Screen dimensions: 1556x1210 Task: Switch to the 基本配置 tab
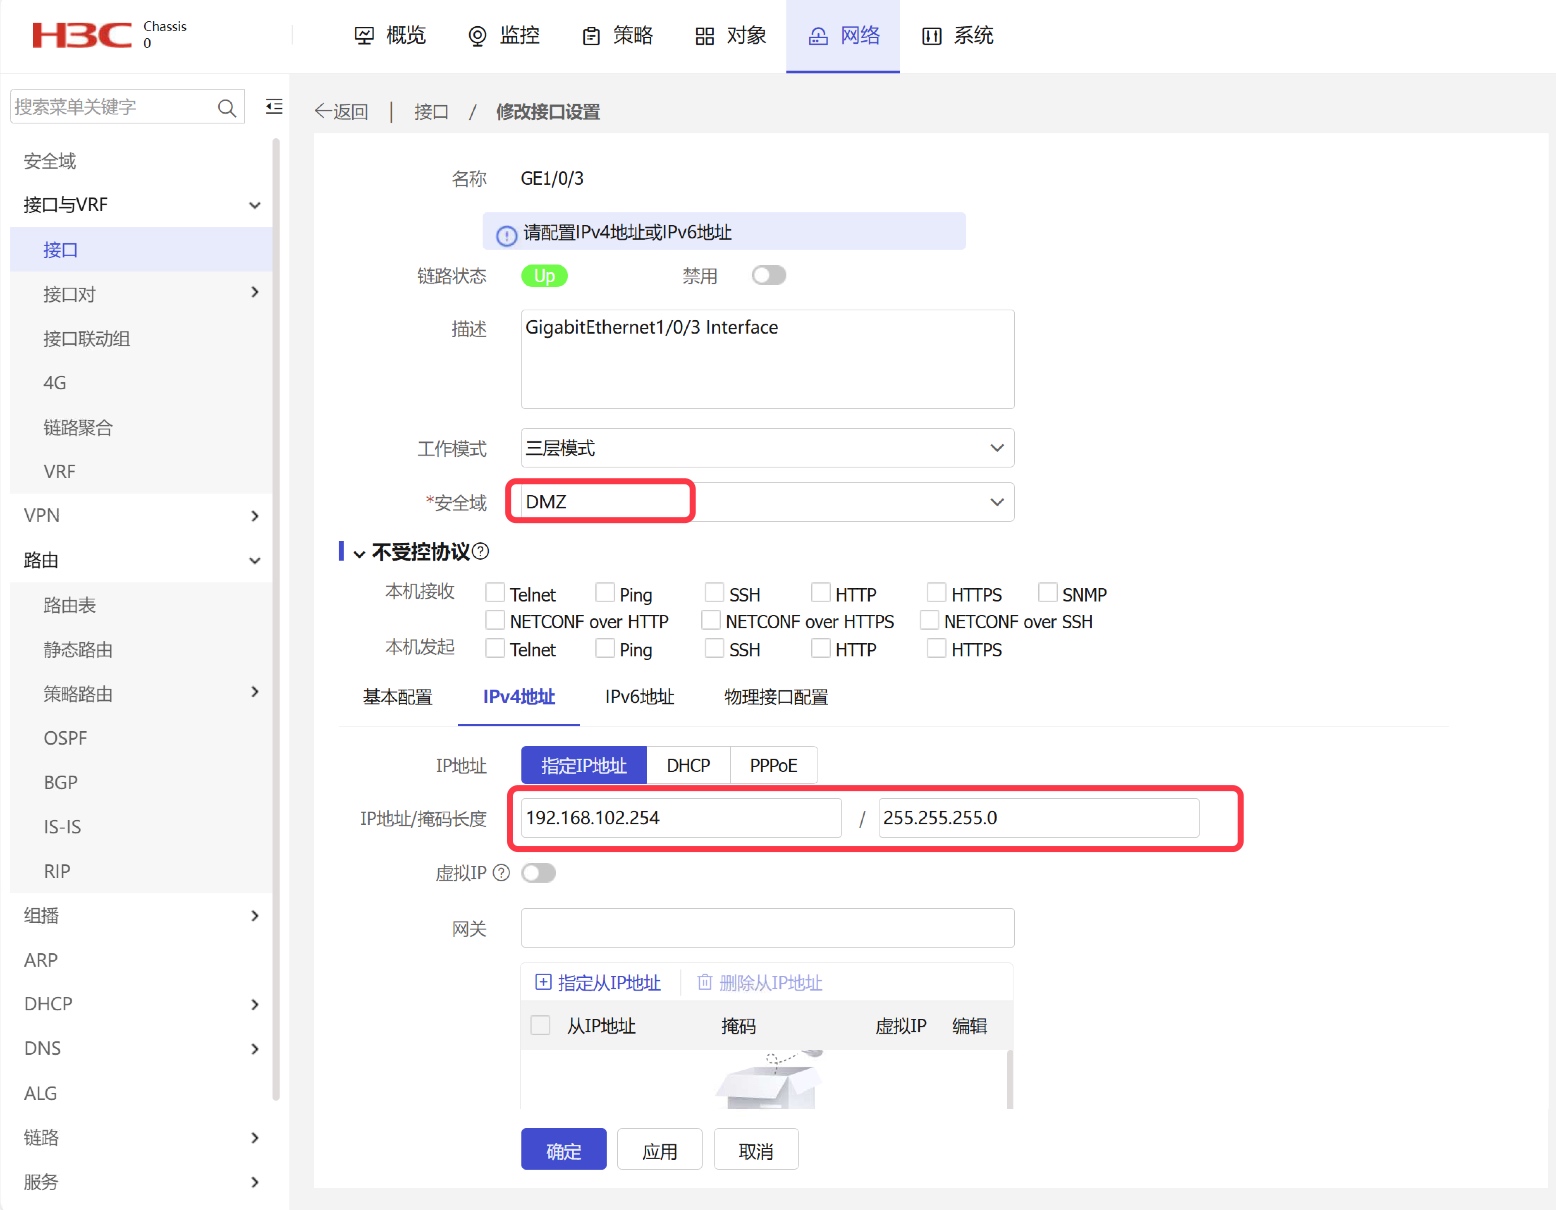pos(397,697)
